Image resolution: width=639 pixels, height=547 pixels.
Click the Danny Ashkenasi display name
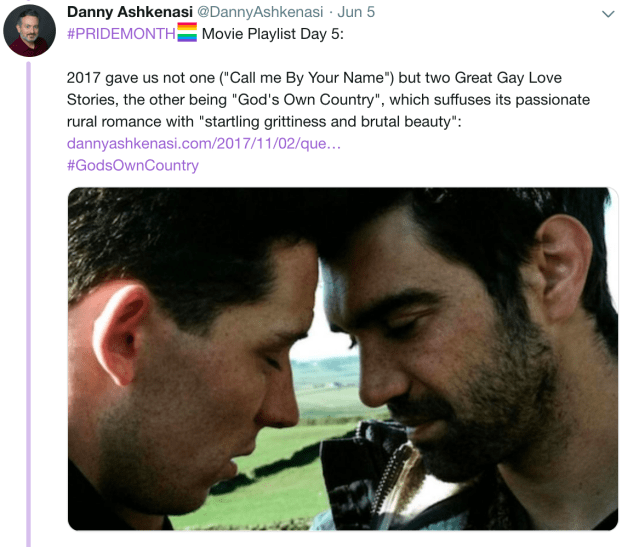130,12
